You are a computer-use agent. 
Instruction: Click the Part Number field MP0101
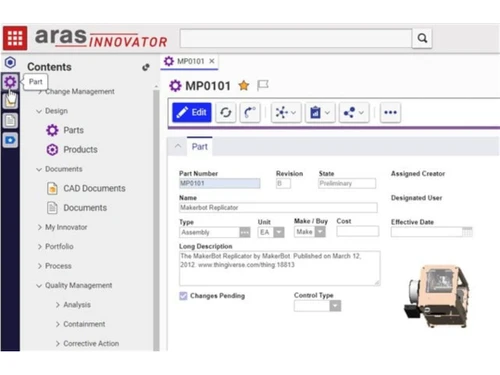tap(220, 183)
